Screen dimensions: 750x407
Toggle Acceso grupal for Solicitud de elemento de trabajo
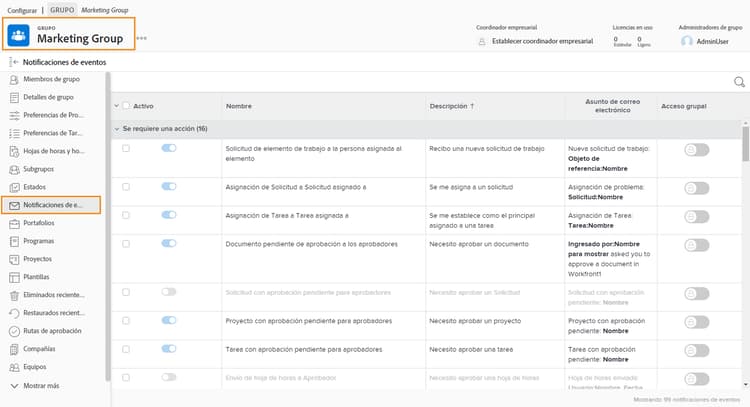(x=696, y=150)
